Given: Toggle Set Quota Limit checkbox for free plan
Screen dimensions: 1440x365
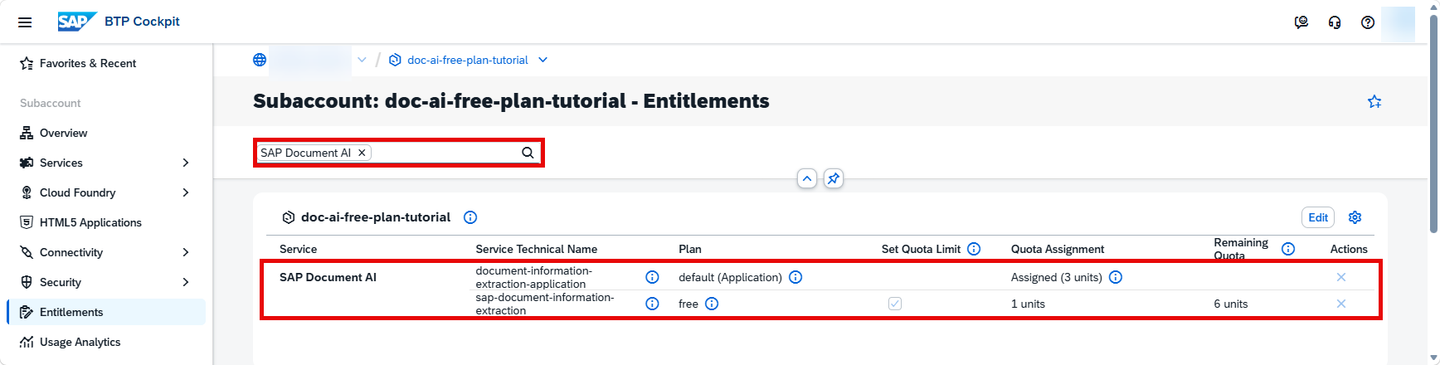Looking at the screenshot, I should (895, 304).
